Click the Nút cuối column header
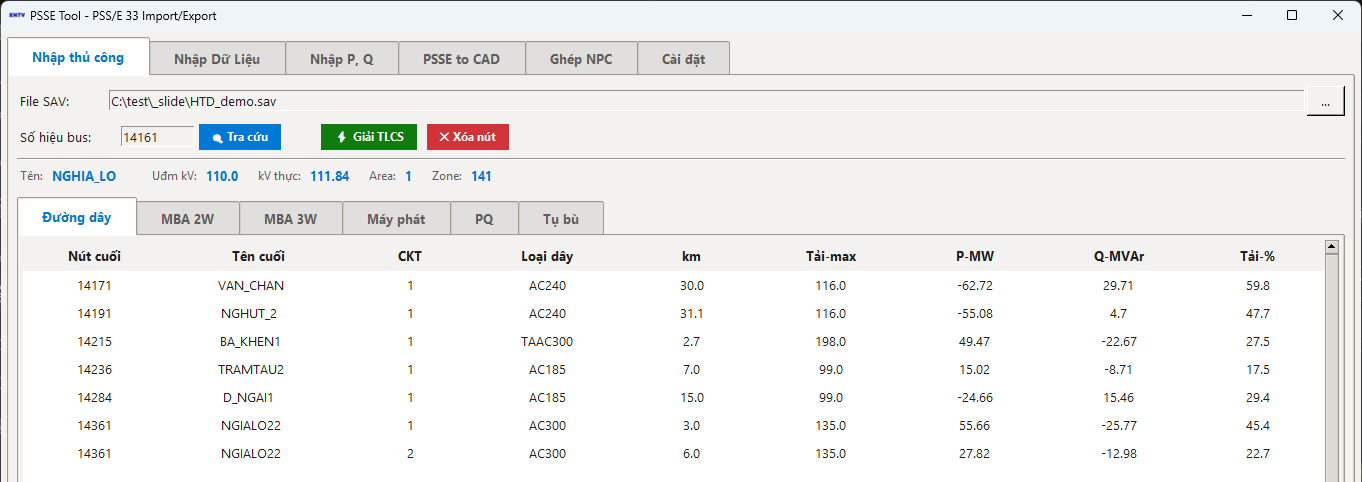1362x482 pixels. click(x=95, y=256)
